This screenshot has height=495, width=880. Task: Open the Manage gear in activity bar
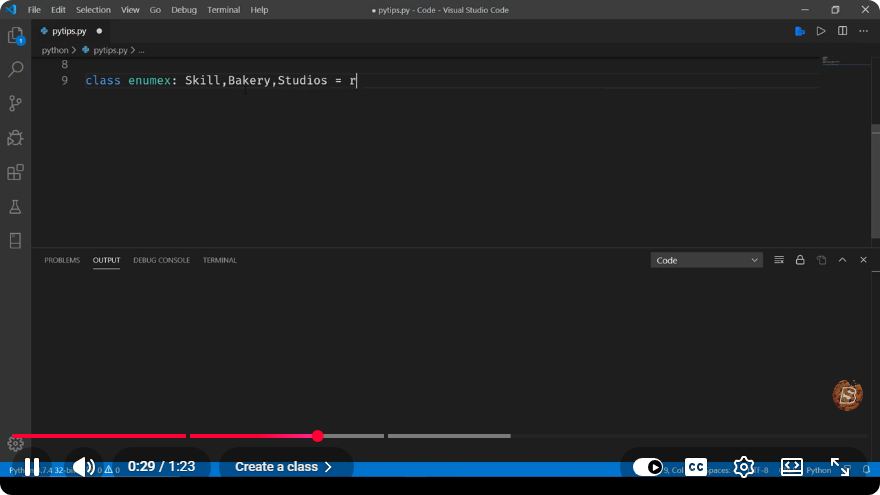(15, 443)
